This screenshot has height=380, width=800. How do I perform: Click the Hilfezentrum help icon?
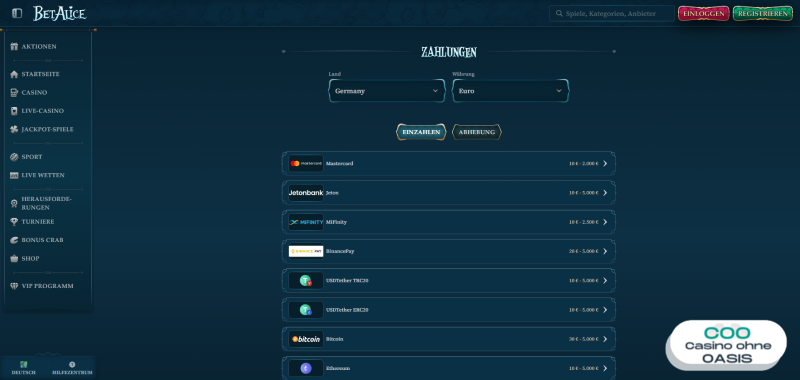(x=72, y=364)
